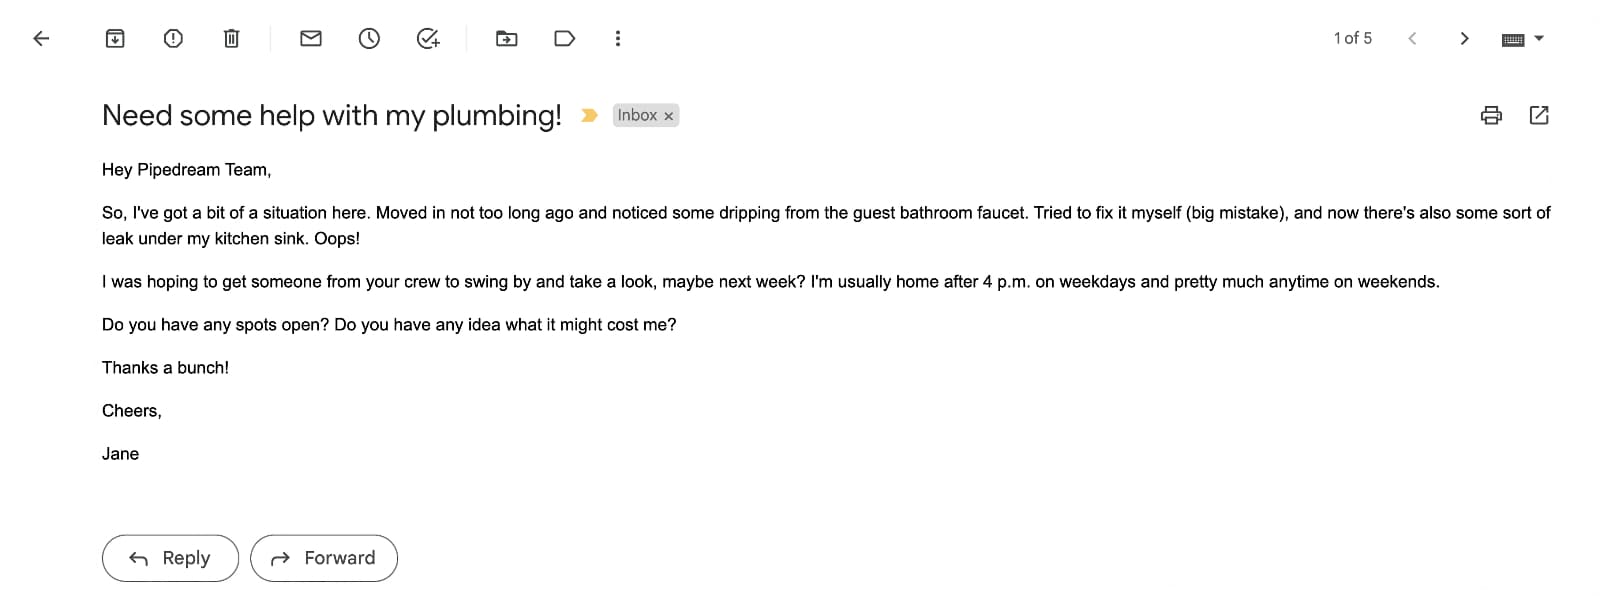Return to the inbox with the back arrow
Screen dimensions: 1600x596
coord(40,38)
